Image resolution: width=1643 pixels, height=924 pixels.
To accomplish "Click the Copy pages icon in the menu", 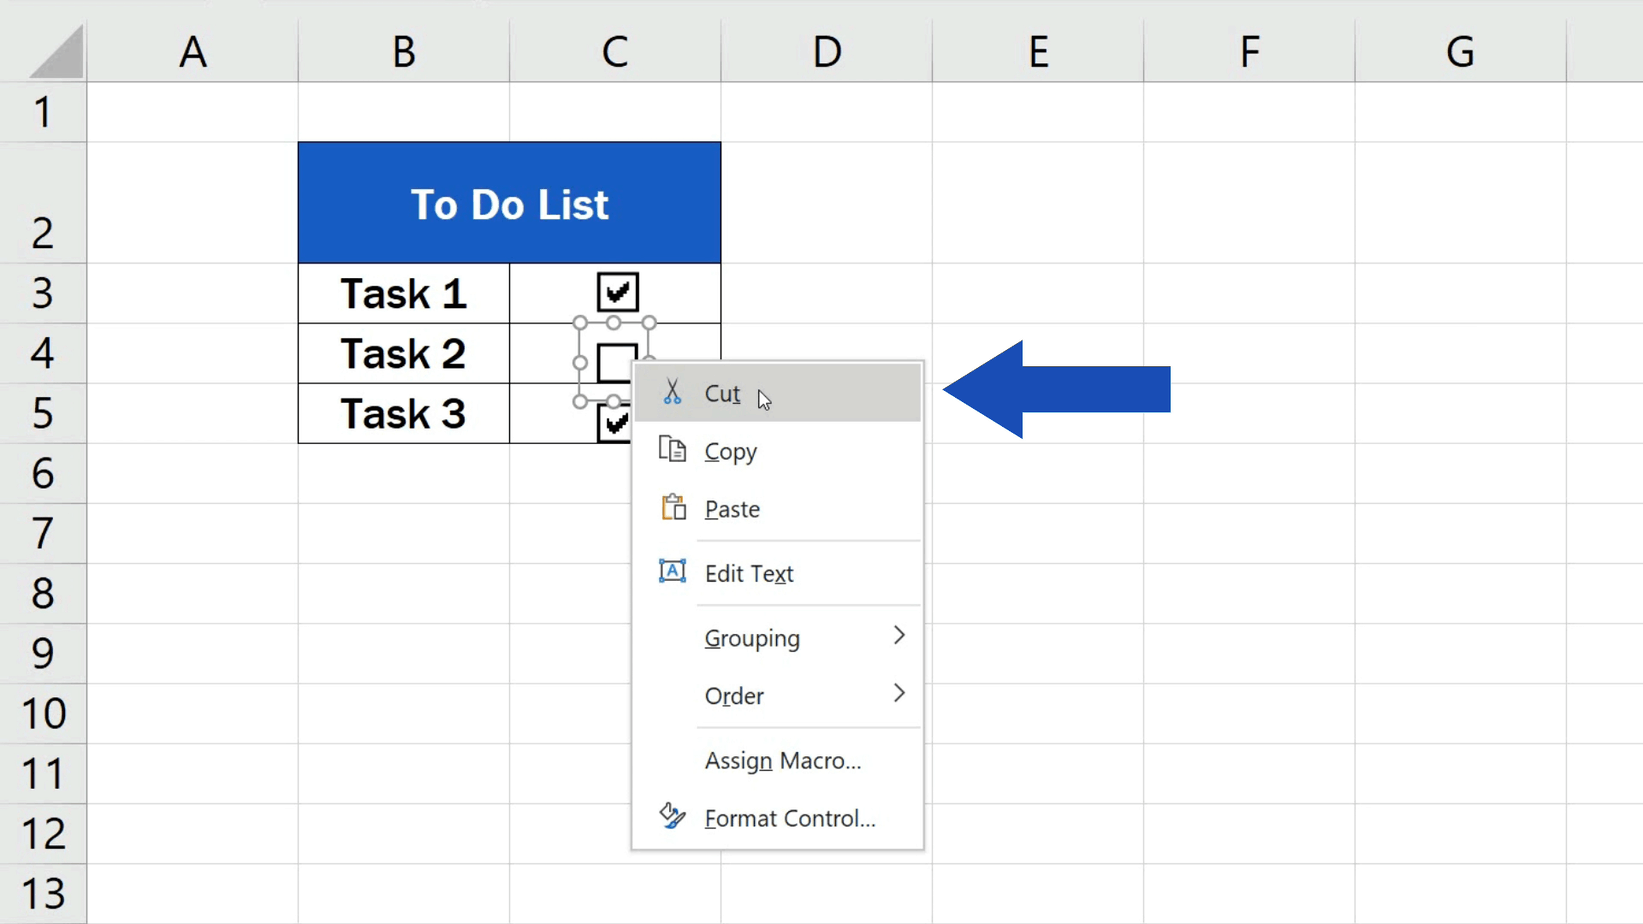I will (673, 450).
